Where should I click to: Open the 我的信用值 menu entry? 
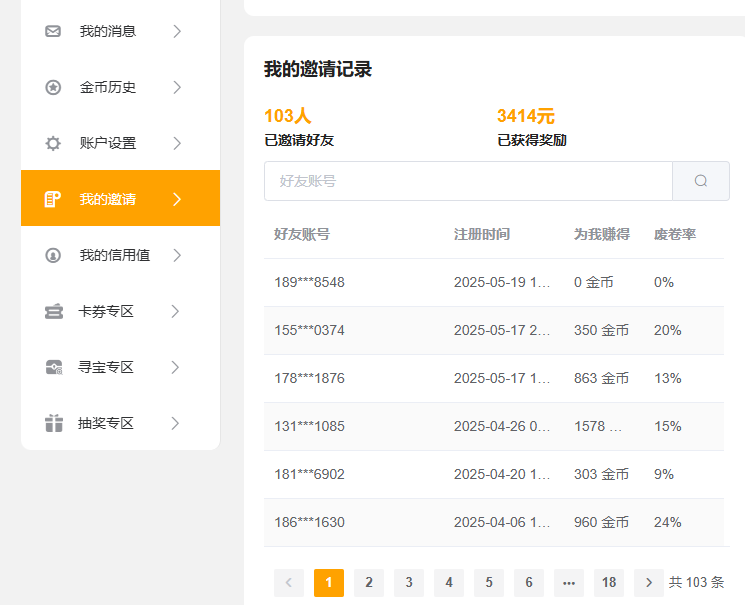pos(120,255)
